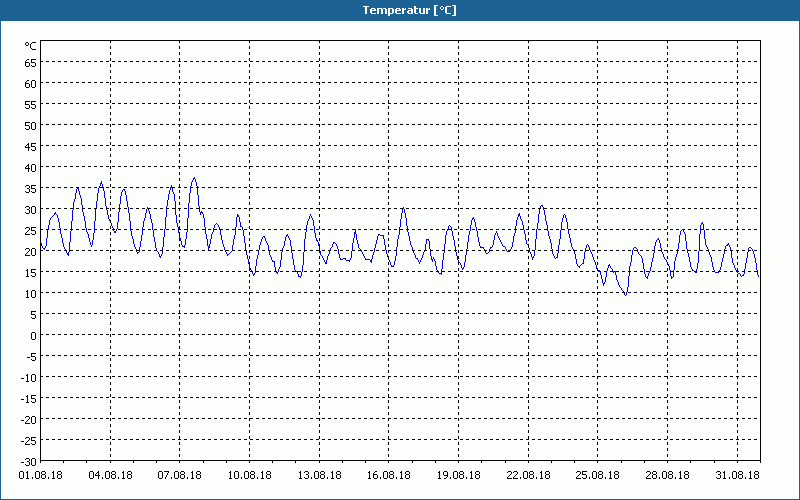The image size is (800, 500).
Task: Click the 10.08.18 date on x-axis
Action: click(250, 475)
